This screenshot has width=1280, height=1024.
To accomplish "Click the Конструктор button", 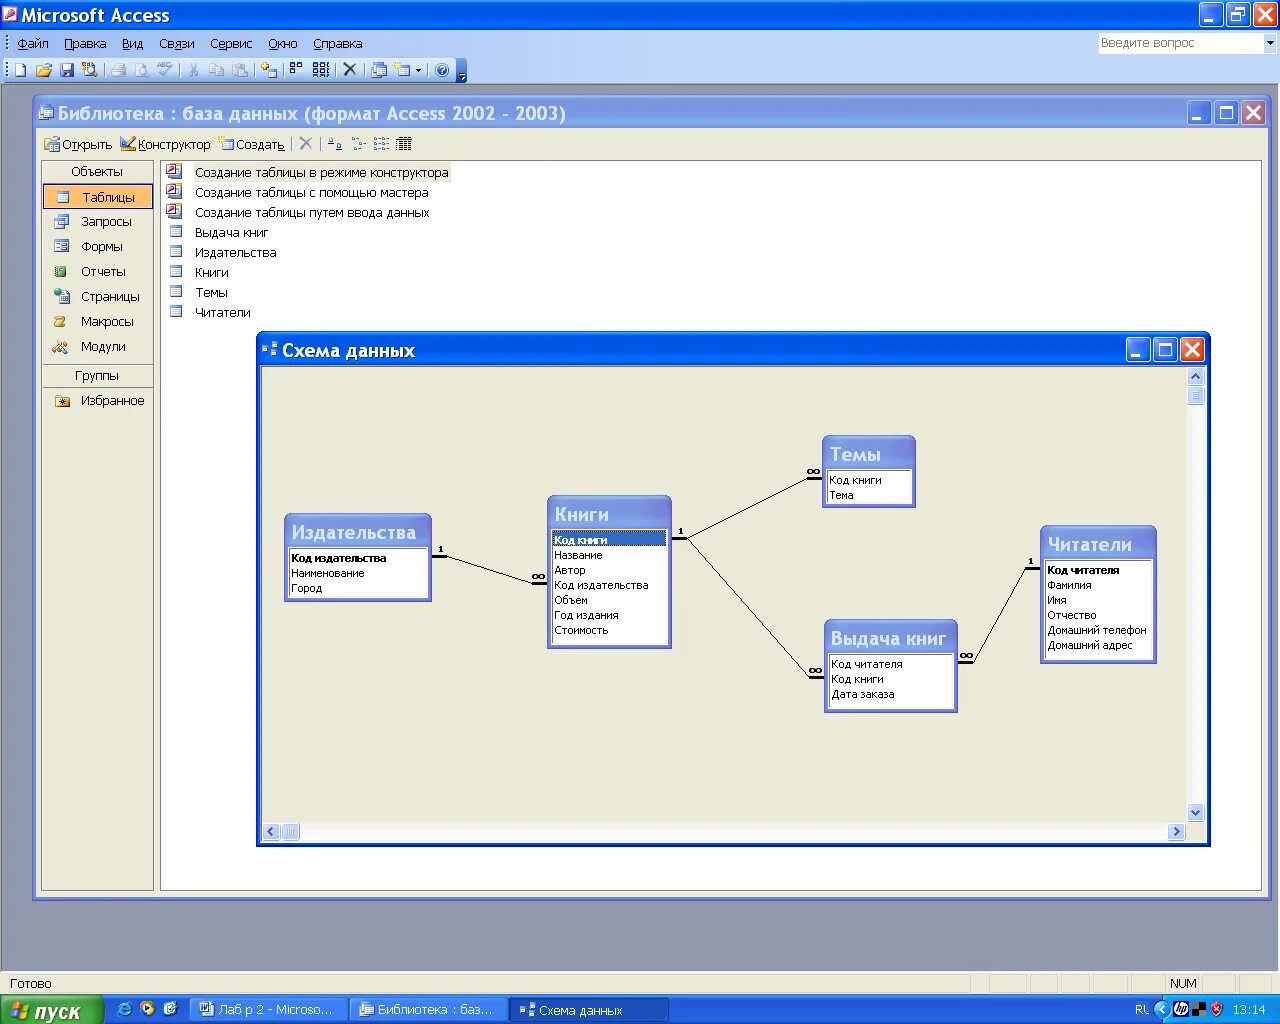I will click(x=165, y=144).
